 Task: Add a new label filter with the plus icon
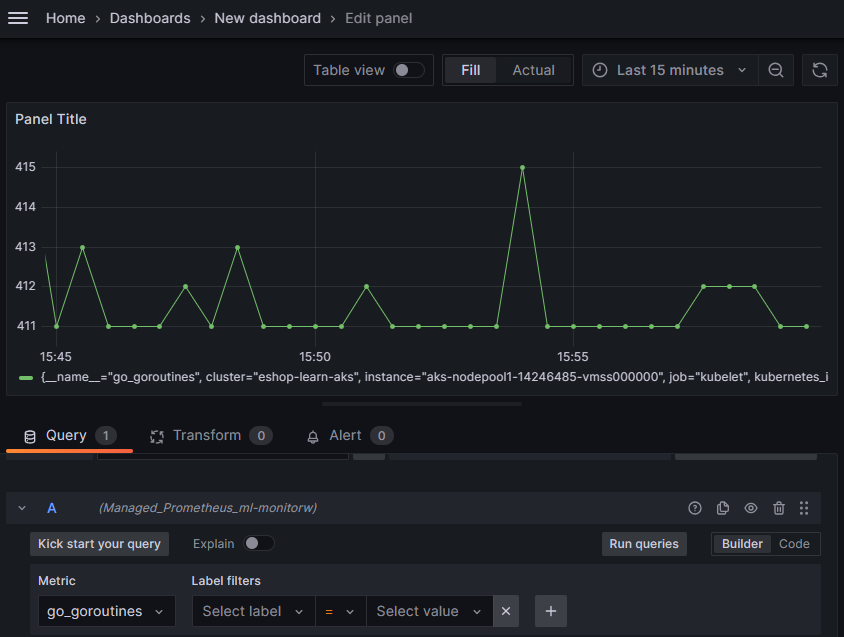click(549, 611)
